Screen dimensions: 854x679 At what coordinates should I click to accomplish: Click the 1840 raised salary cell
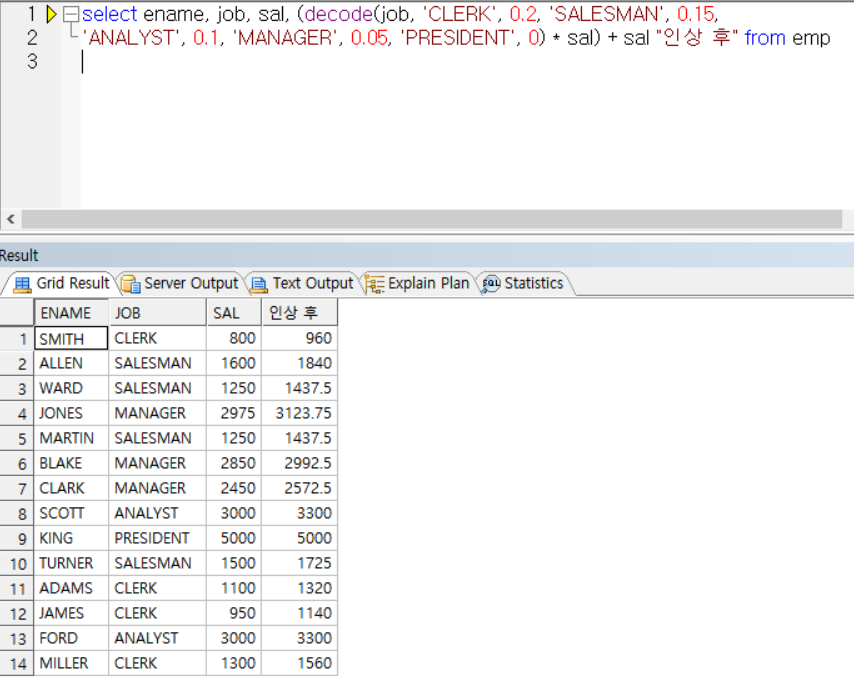click(300, 363)
